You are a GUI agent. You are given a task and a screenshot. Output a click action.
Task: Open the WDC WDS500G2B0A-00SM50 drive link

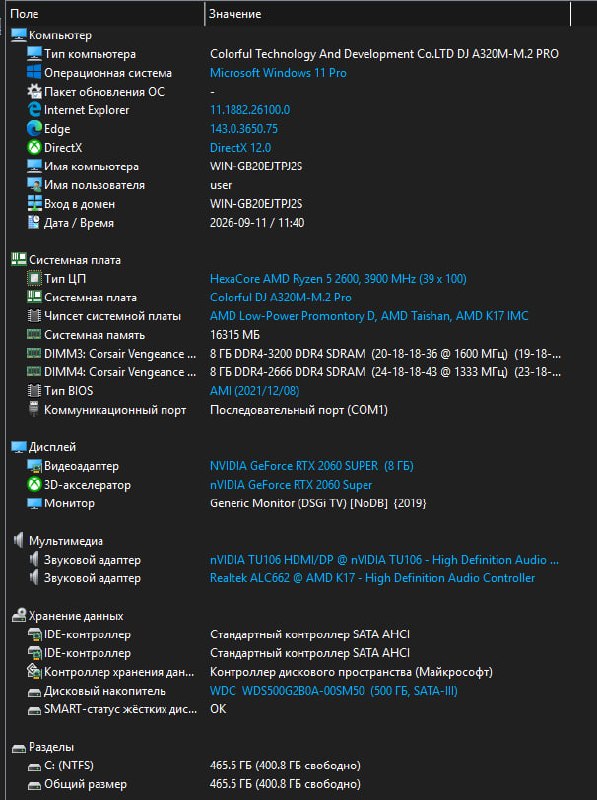point(334,691)
